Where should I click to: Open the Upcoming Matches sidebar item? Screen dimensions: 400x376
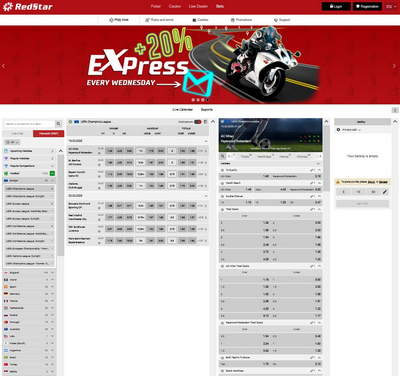[29, 151]
